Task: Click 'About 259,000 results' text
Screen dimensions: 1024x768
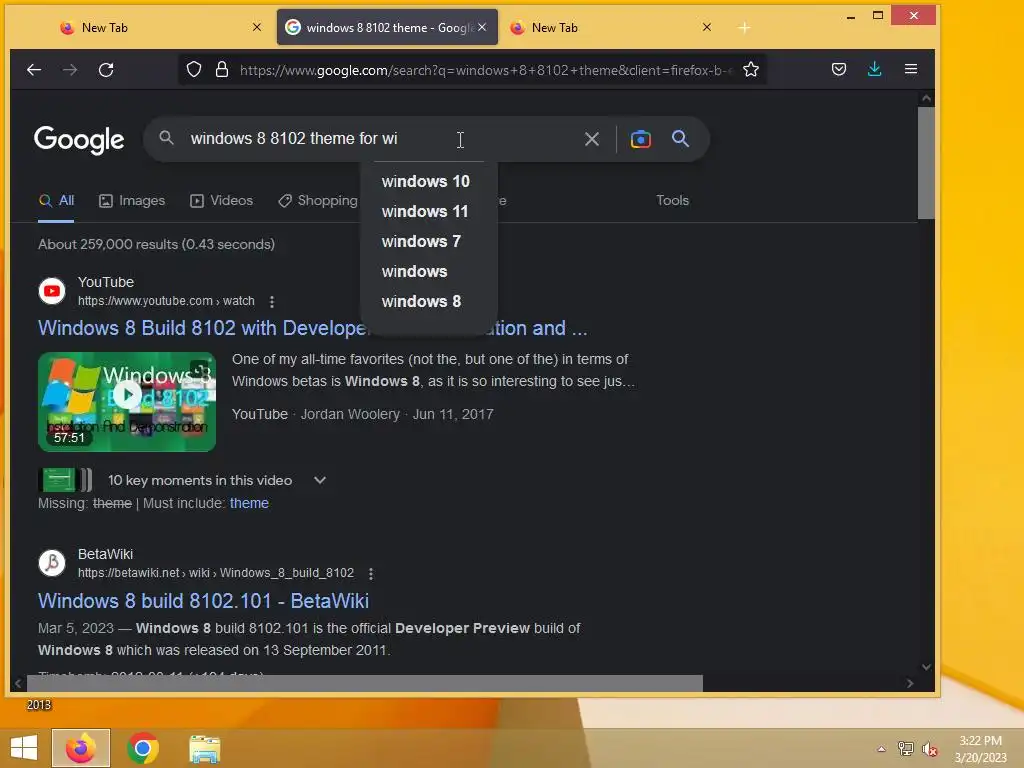Action: [x=156, y=244]
